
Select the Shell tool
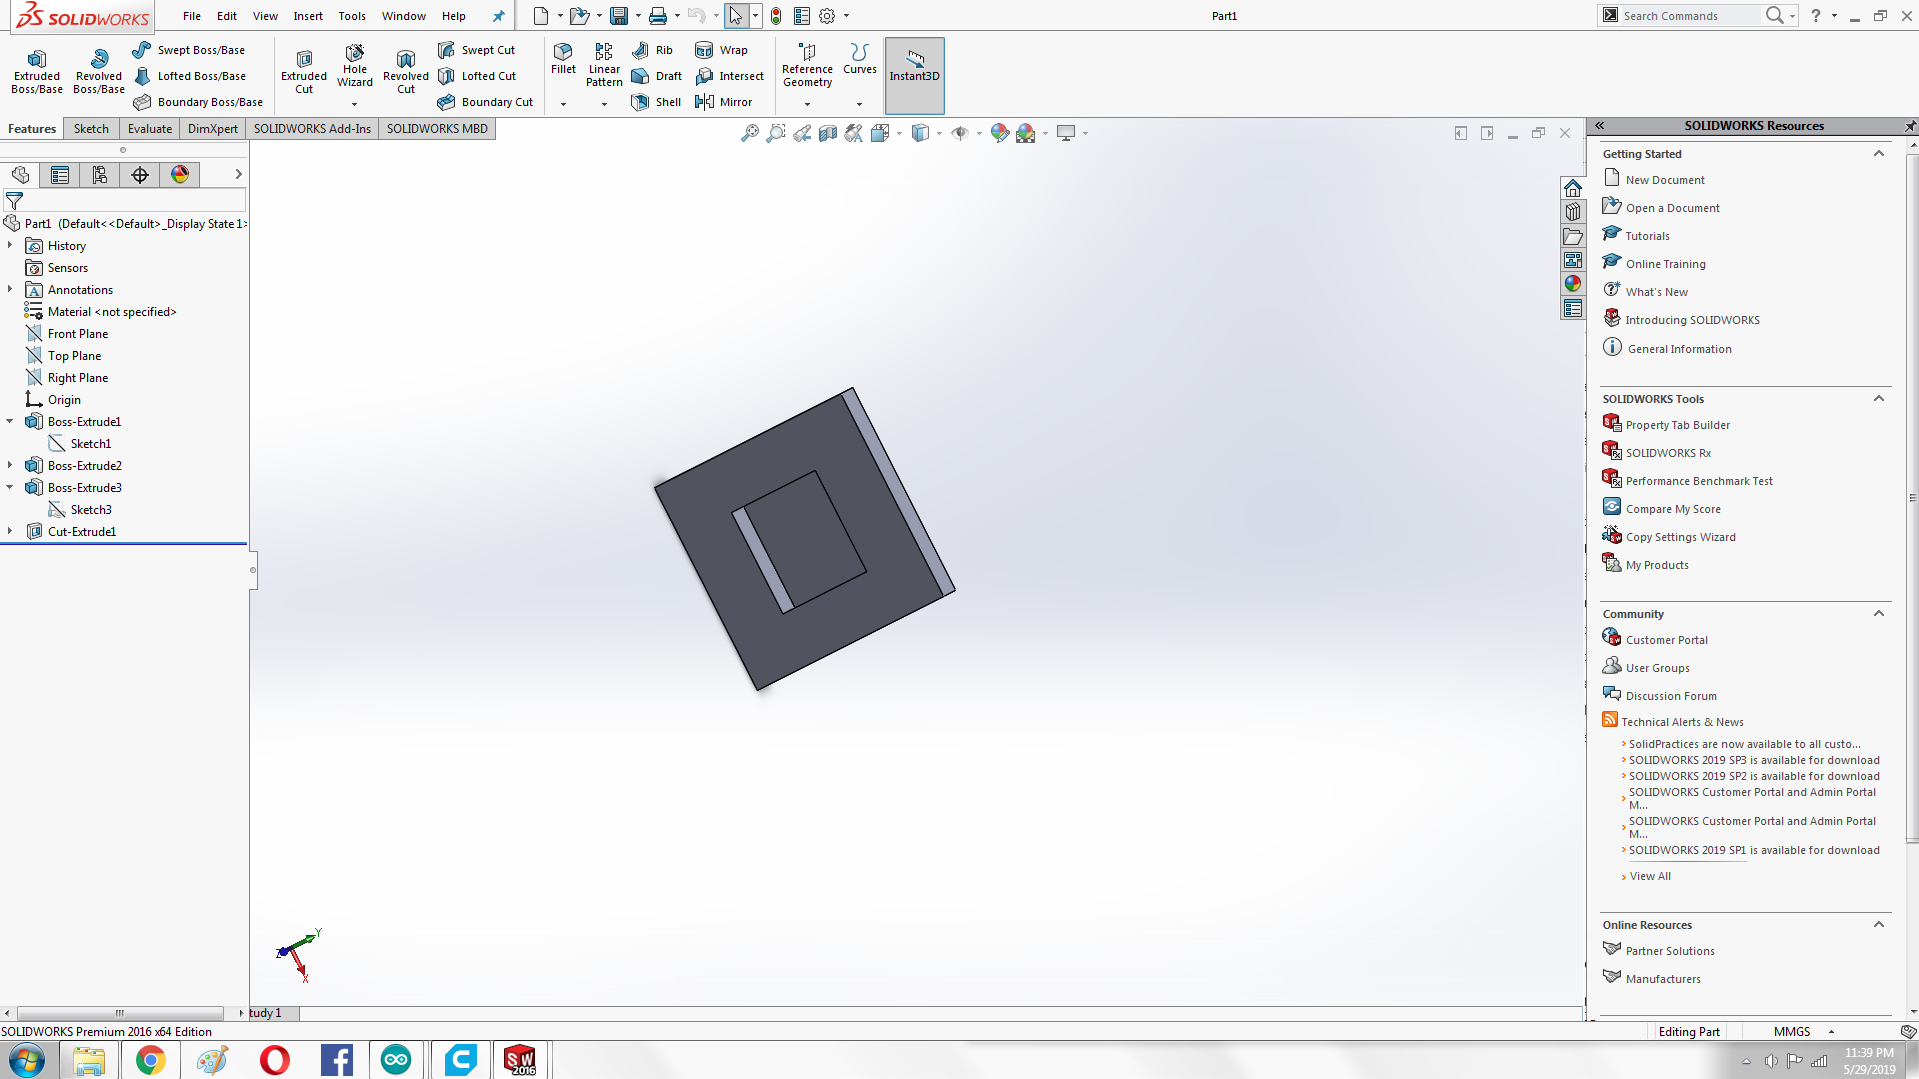[656, 102]
